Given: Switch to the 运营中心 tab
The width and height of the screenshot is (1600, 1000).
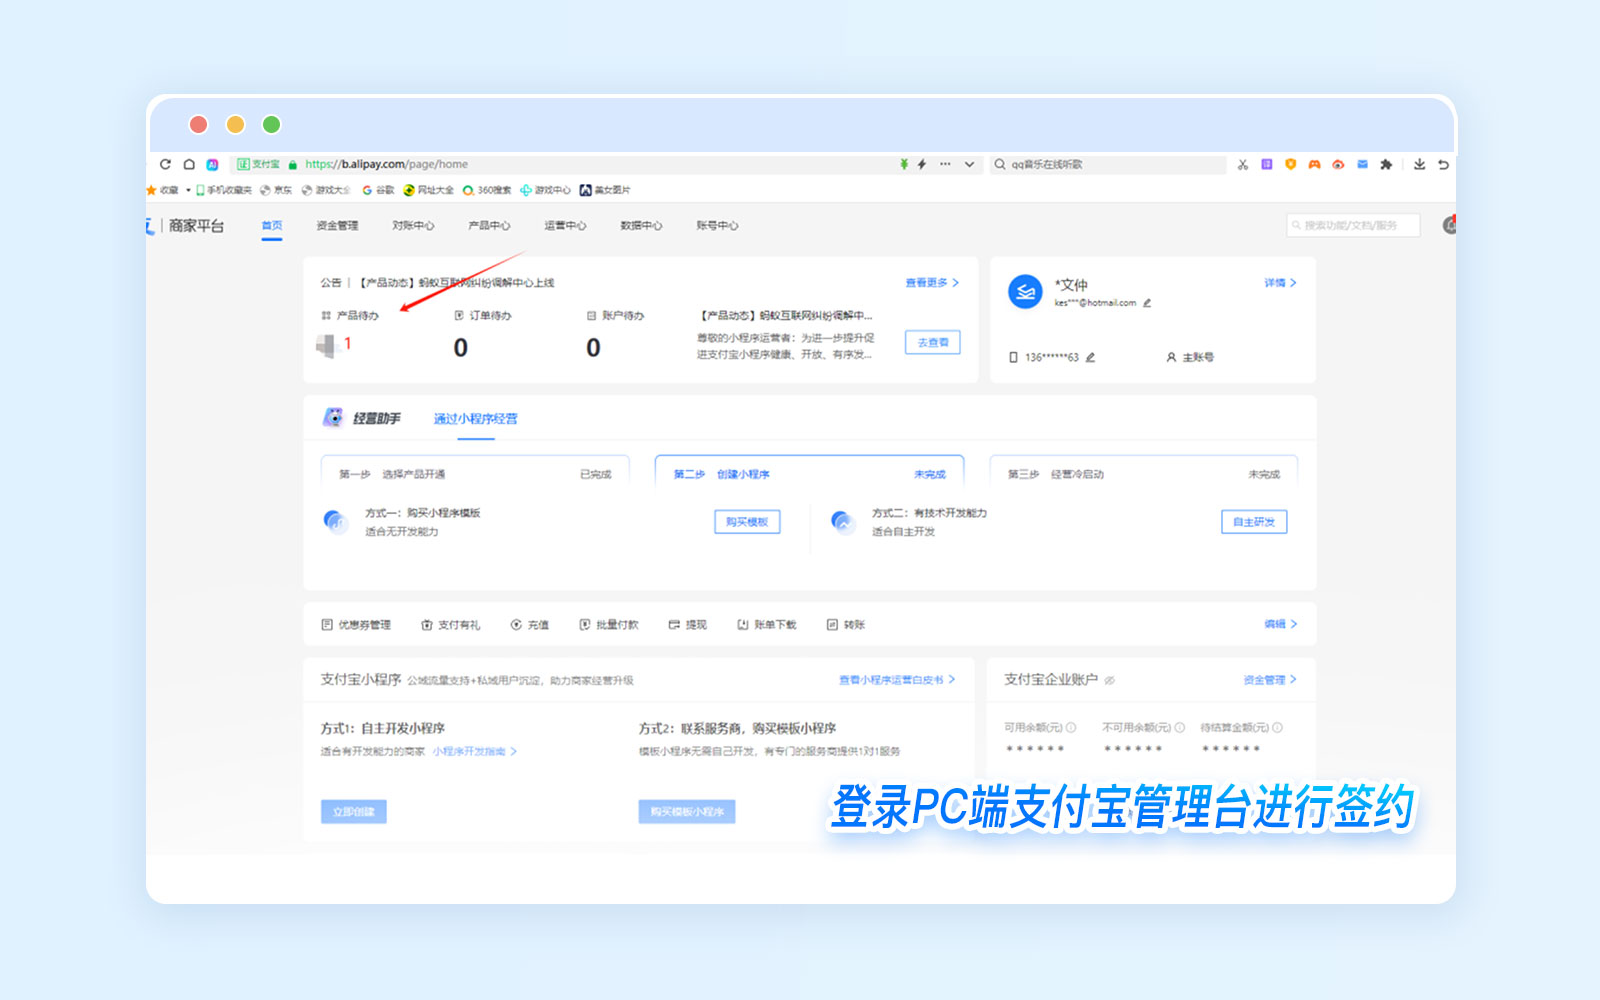Looking at the screenshot, I should click(x=565, y=226).
